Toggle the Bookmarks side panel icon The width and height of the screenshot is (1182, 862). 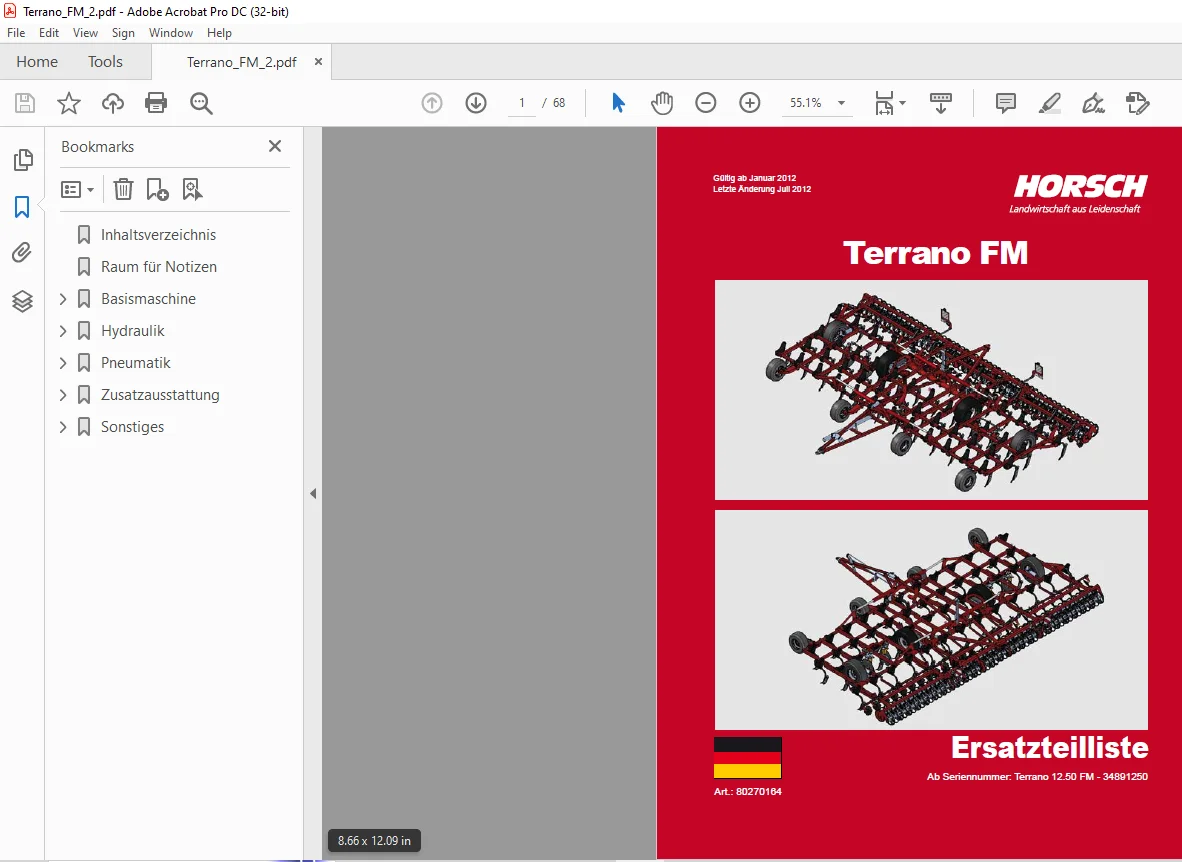[22, 207]
